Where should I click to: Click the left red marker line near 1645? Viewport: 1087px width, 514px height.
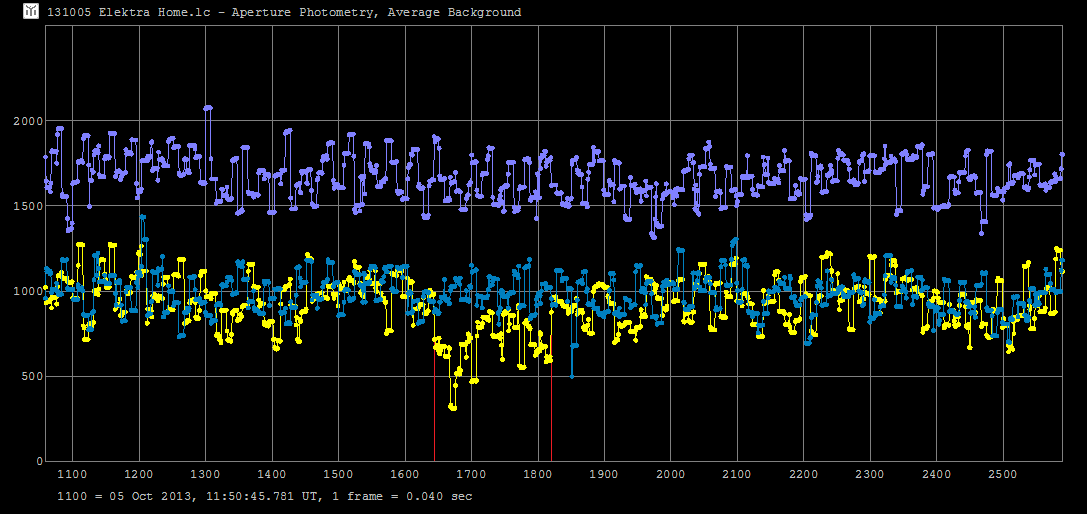[435, 404]
